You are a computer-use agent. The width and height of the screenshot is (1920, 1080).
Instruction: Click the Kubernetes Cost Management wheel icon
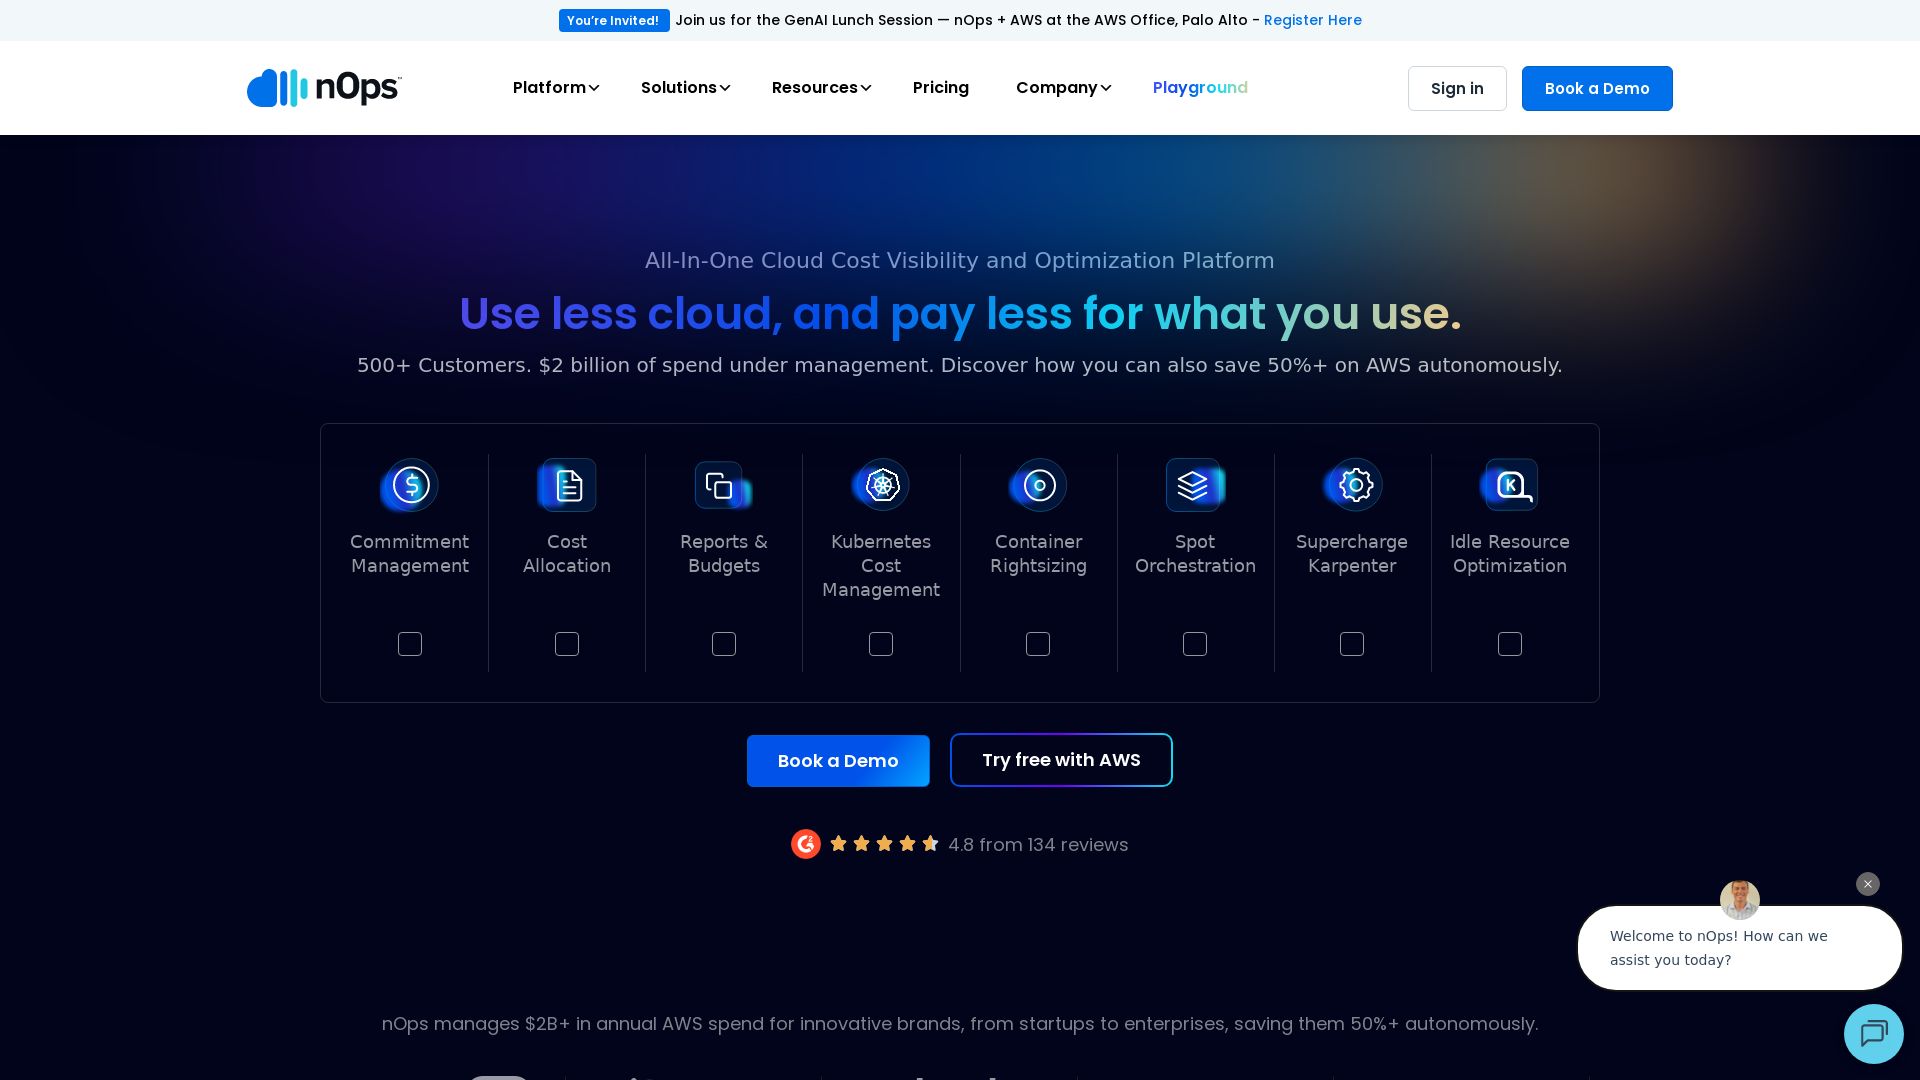[881, 485]
